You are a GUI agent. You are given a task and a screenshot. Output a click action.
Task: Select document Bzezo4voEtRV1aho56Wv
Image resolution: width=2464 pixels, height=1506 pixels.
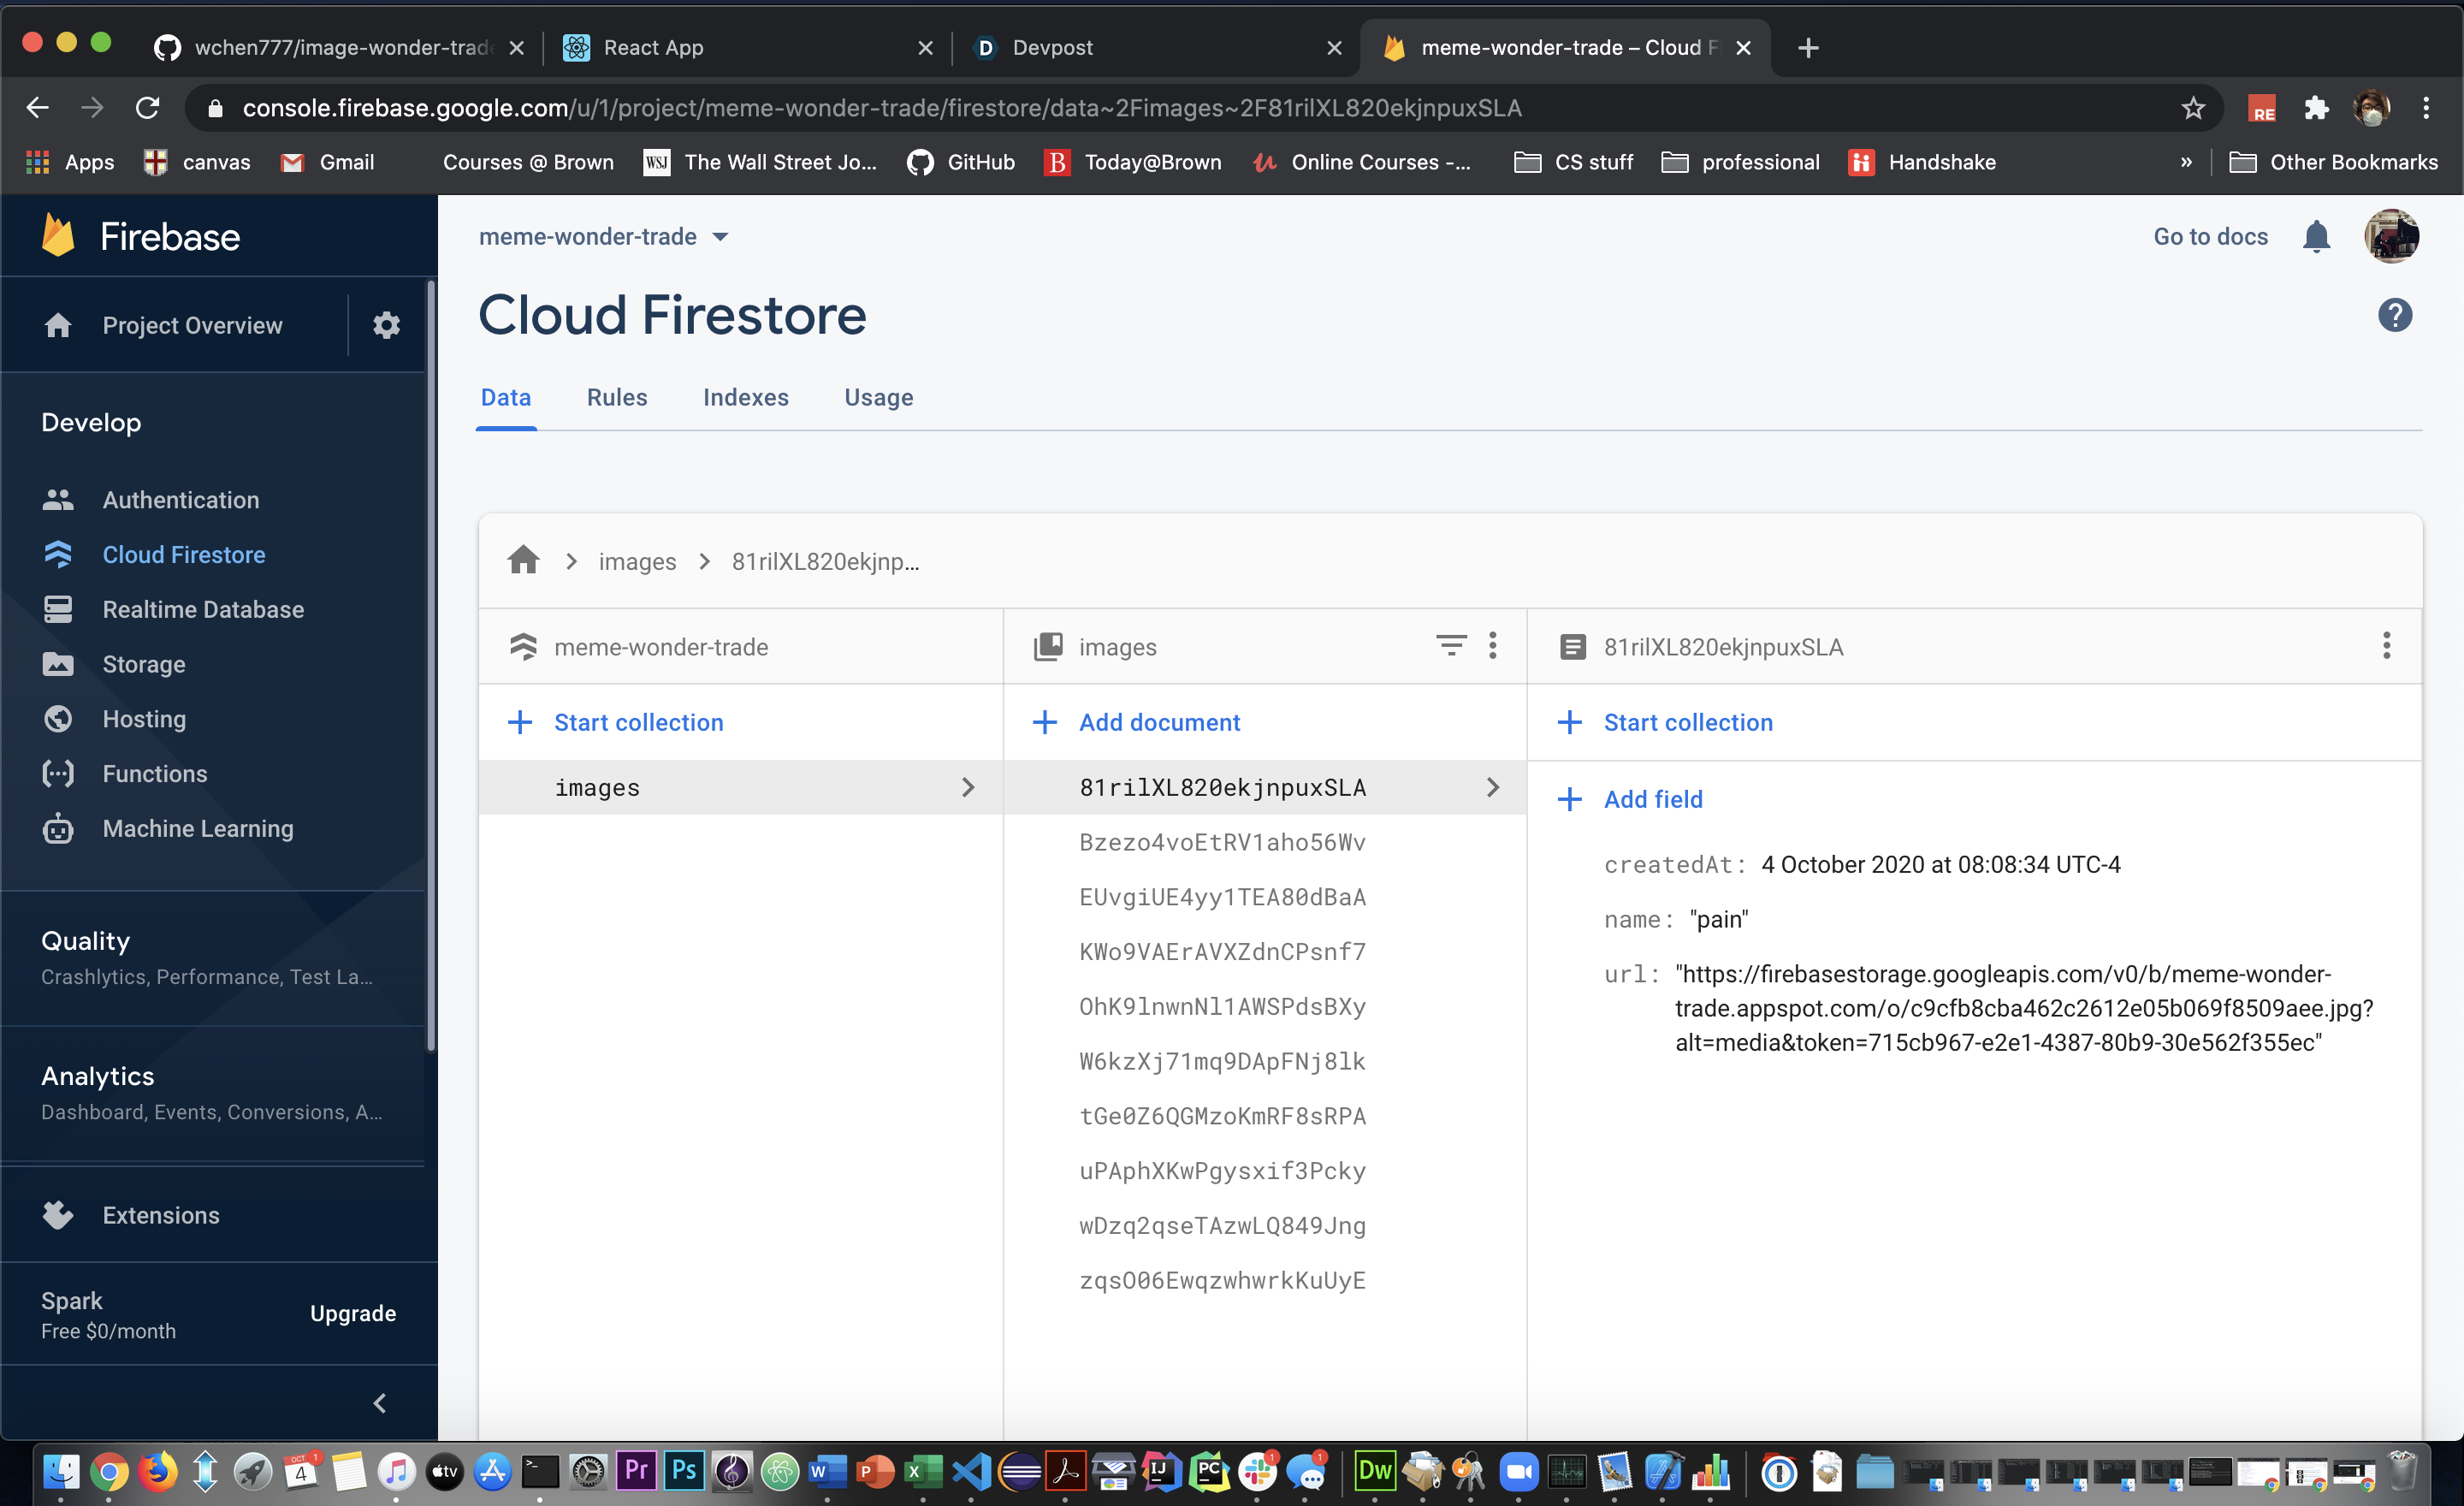click(1221, 842)
